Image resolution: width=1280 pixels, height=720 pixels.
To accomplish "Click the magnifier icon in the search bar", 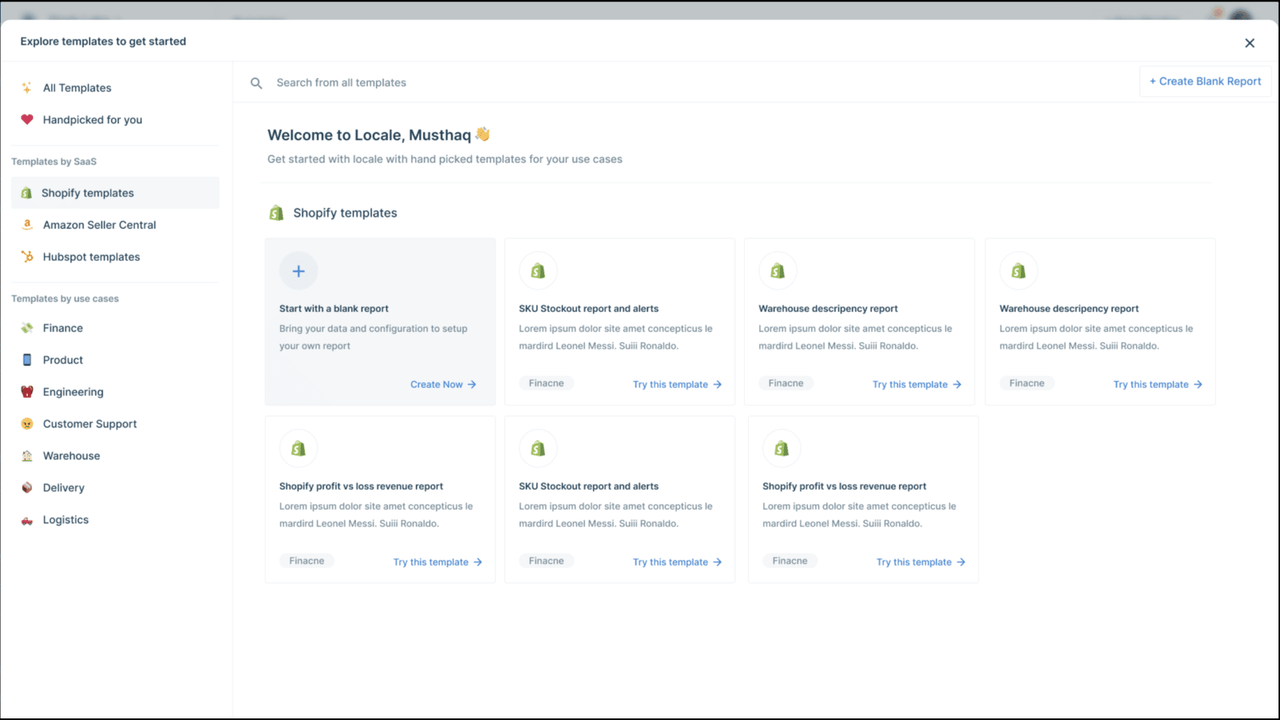I will (257, 83).
